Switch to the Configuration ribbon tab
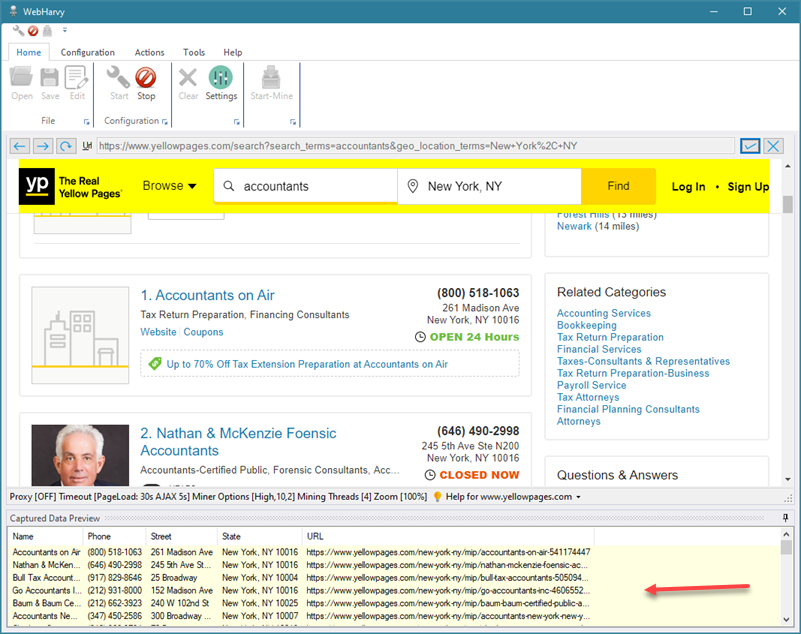 pos(88,52)
